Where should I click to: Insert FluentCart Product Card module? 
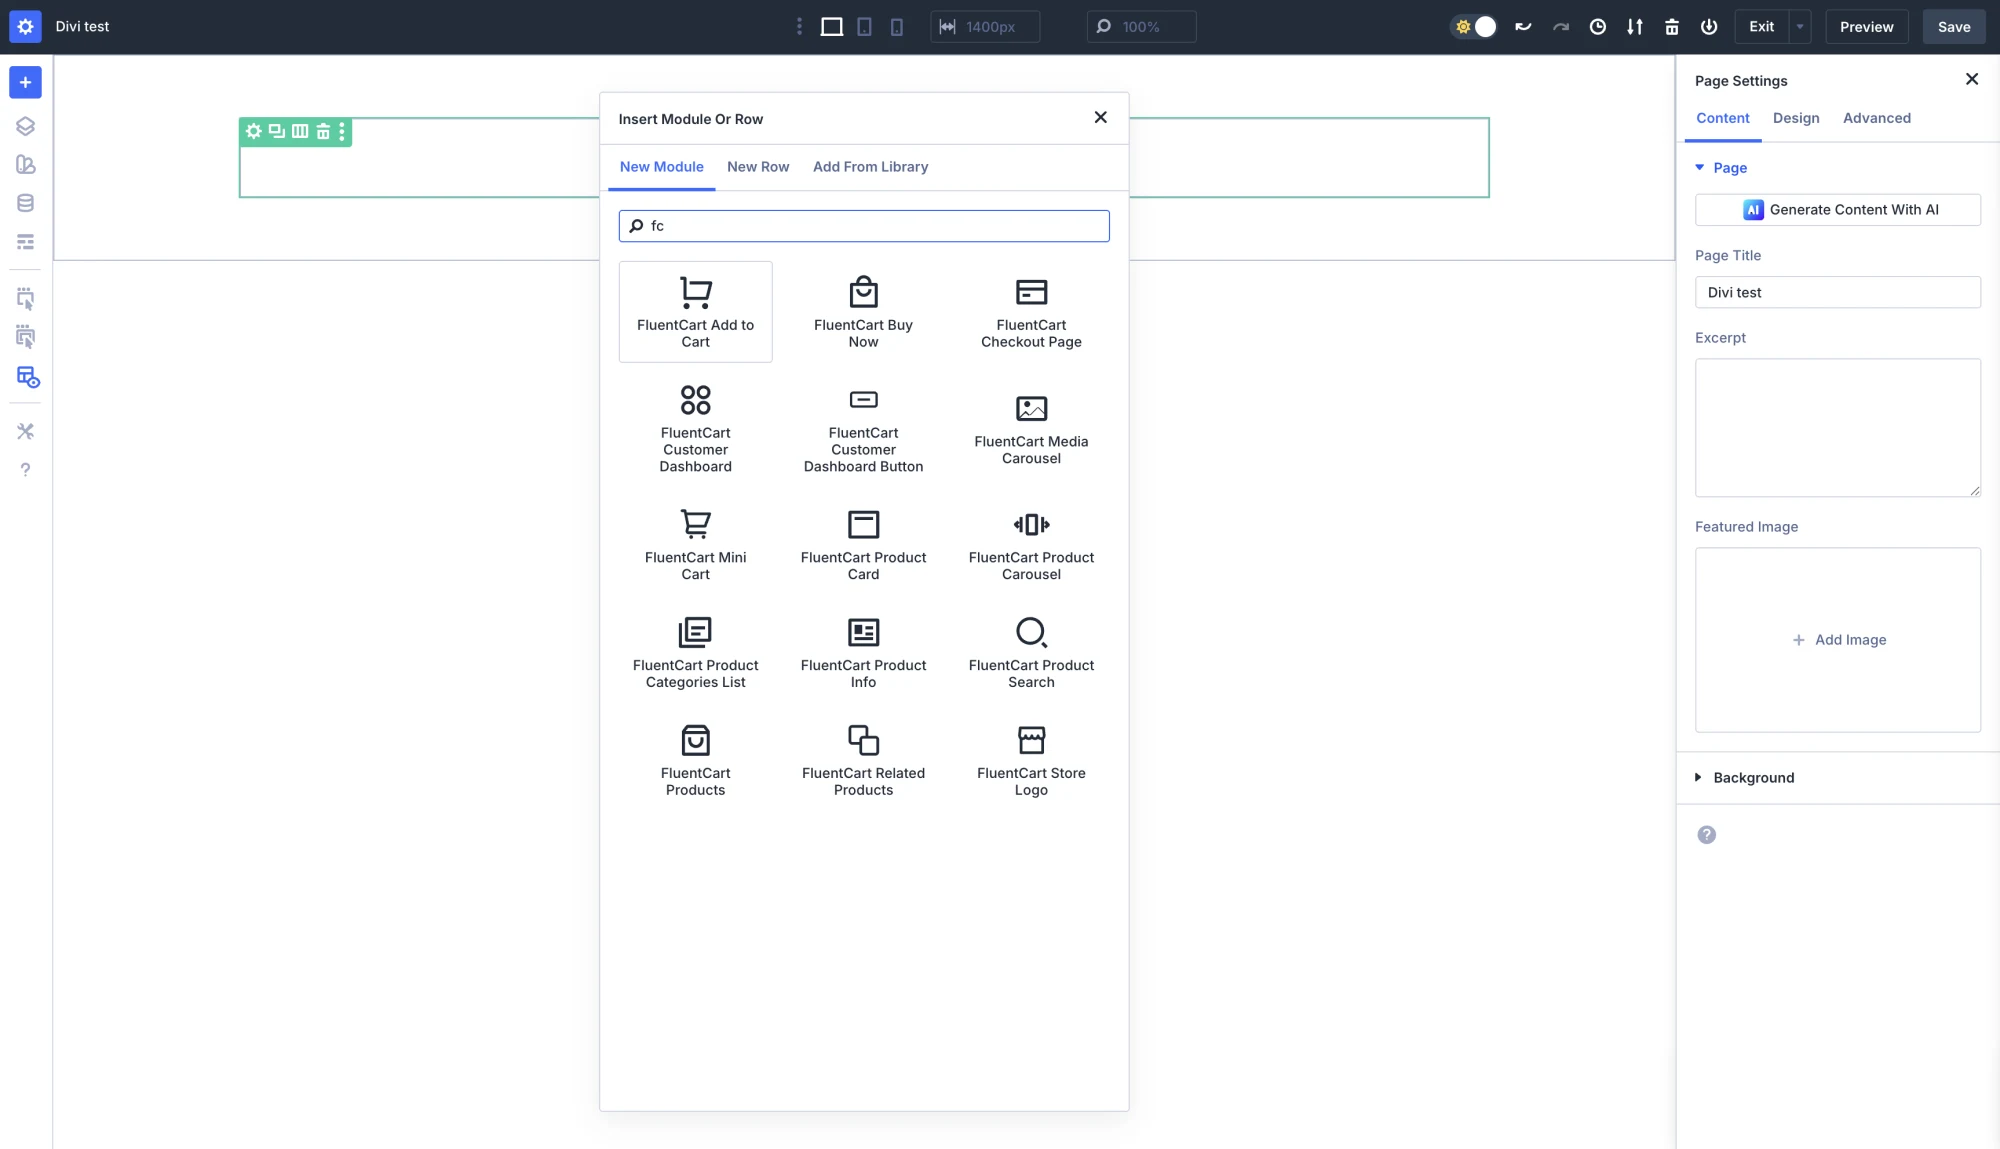point(863,545)
